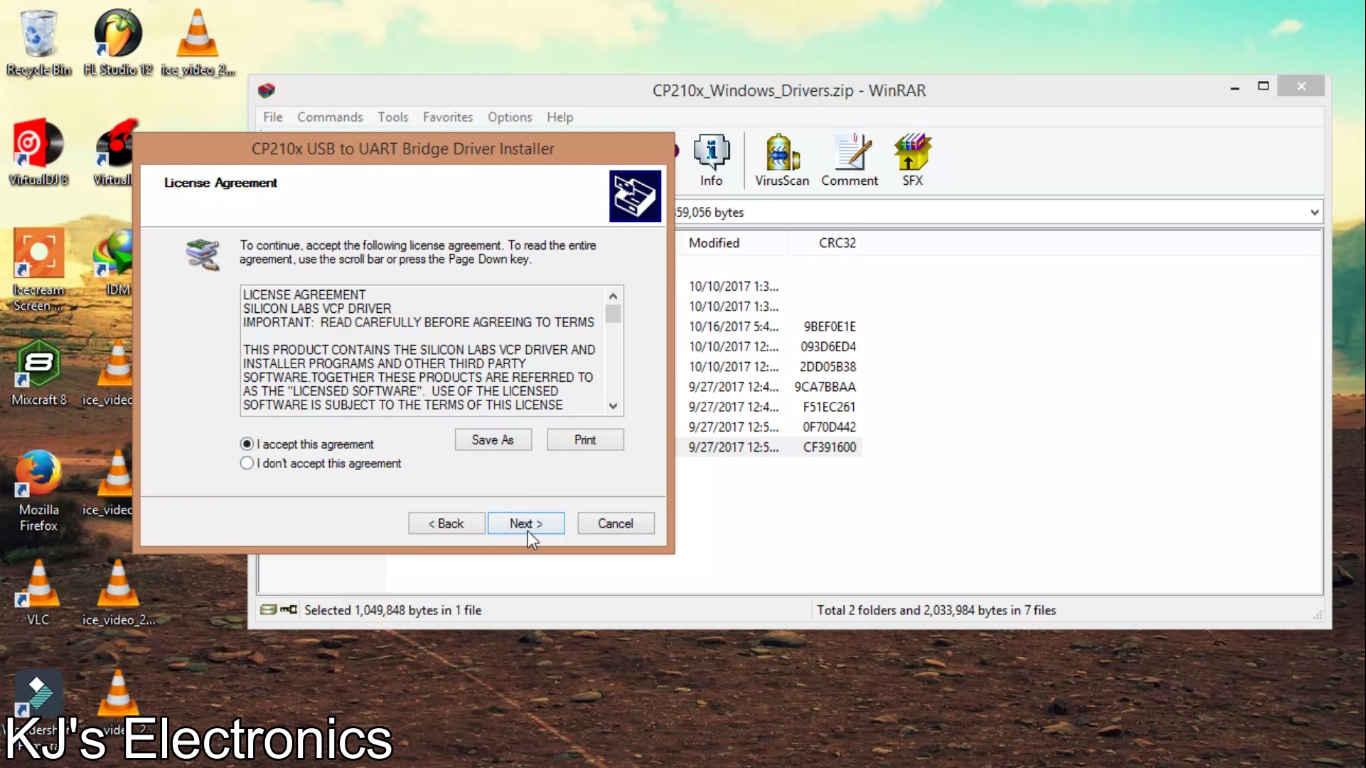Image resolution: width=1366 pixels, height=768 pixels.
Task: Select row with CRC32 9CA7BBAA
Action: tap(770, 387)
